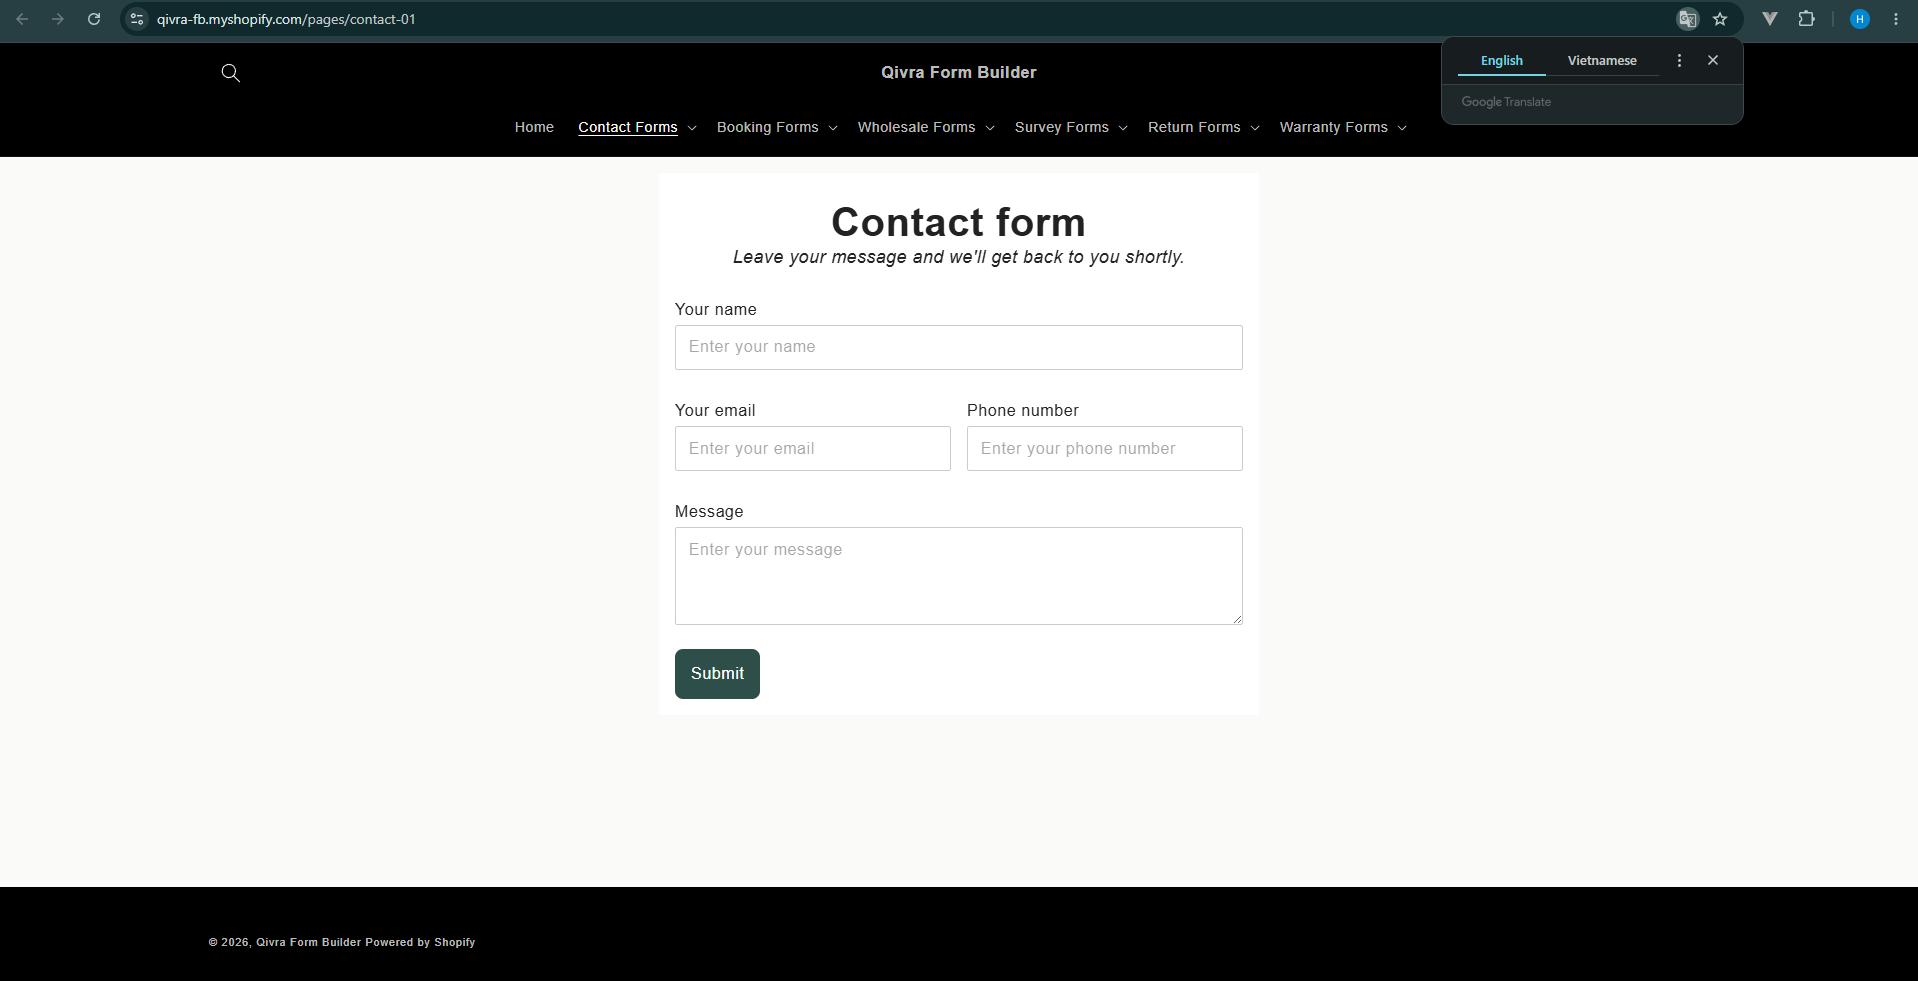Open Chrome three-dot main menu
Viewport: 1918px width, 981px height.
click(x=1896, y=19)
